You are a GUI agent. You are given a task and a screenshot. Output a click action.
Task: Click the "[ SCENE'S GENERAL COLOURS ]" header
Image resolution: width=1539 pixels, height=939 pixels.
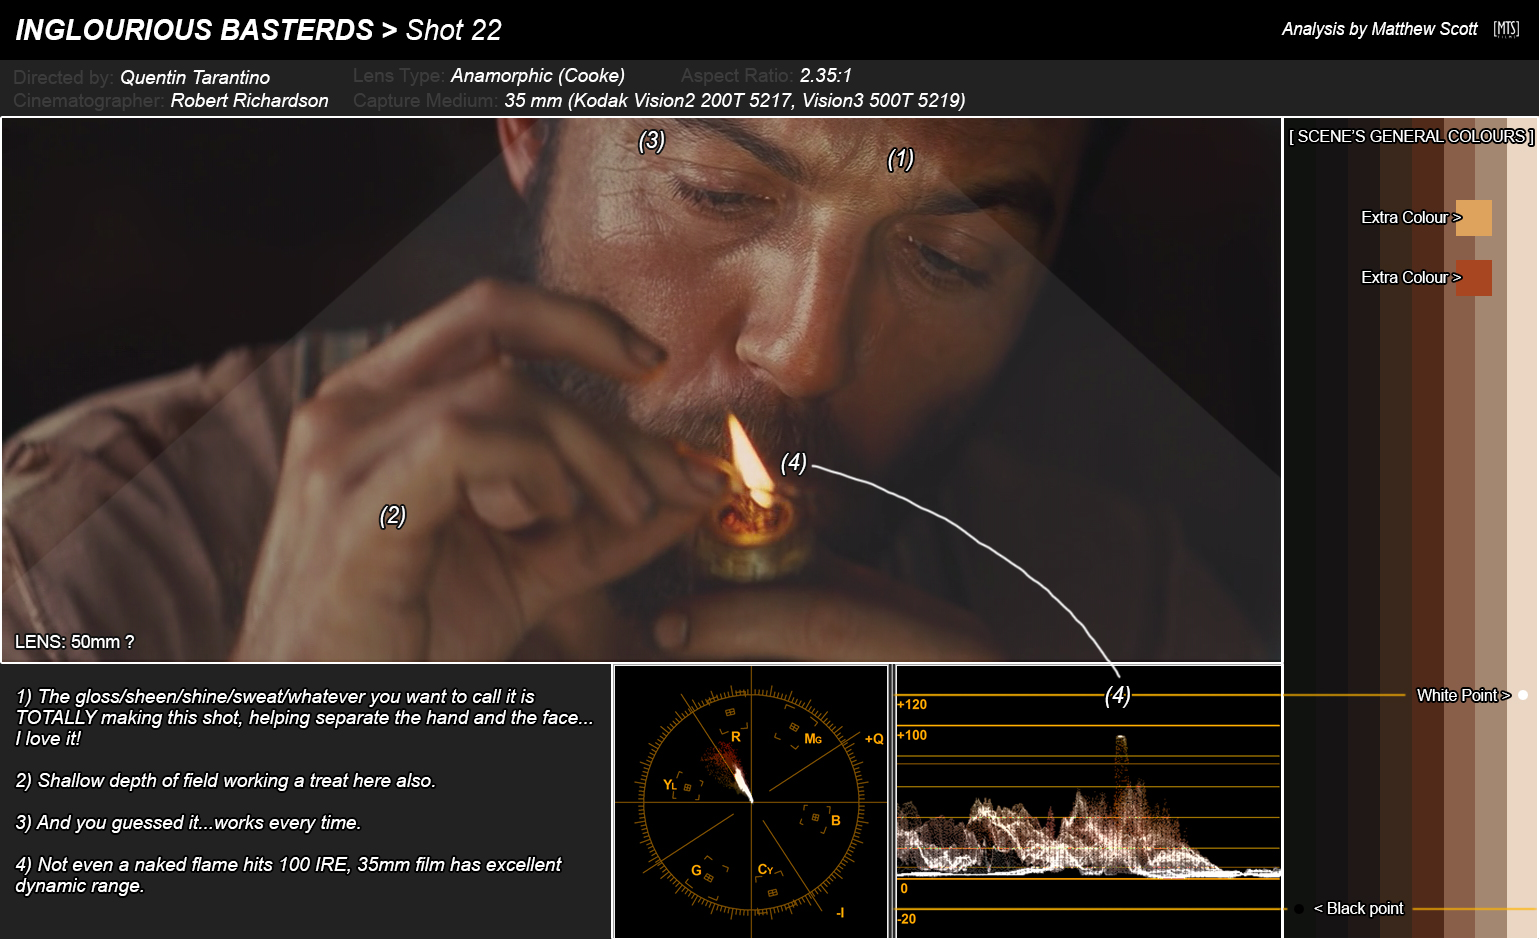pyautogui.click(x=1411, y=136)
